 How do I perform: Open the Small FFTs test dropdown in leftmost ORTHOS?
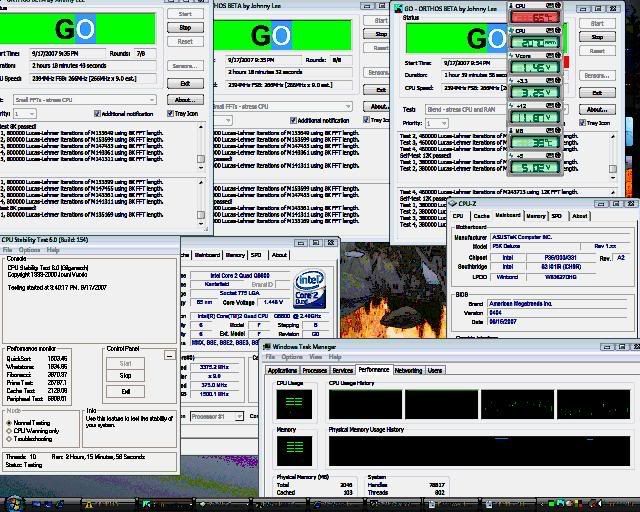pos(84,100)
